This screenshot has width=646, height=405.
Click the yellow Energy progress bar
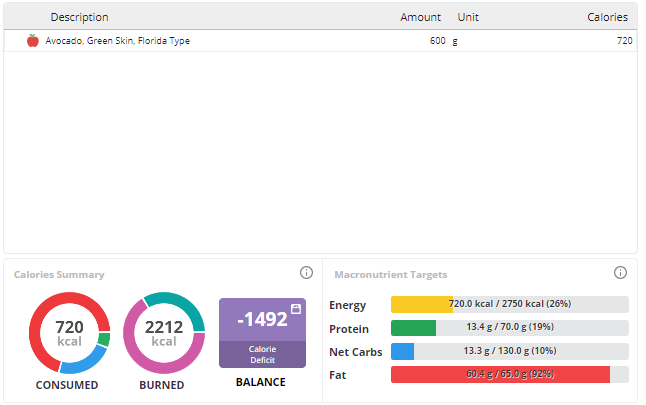[x=510, y=304]
